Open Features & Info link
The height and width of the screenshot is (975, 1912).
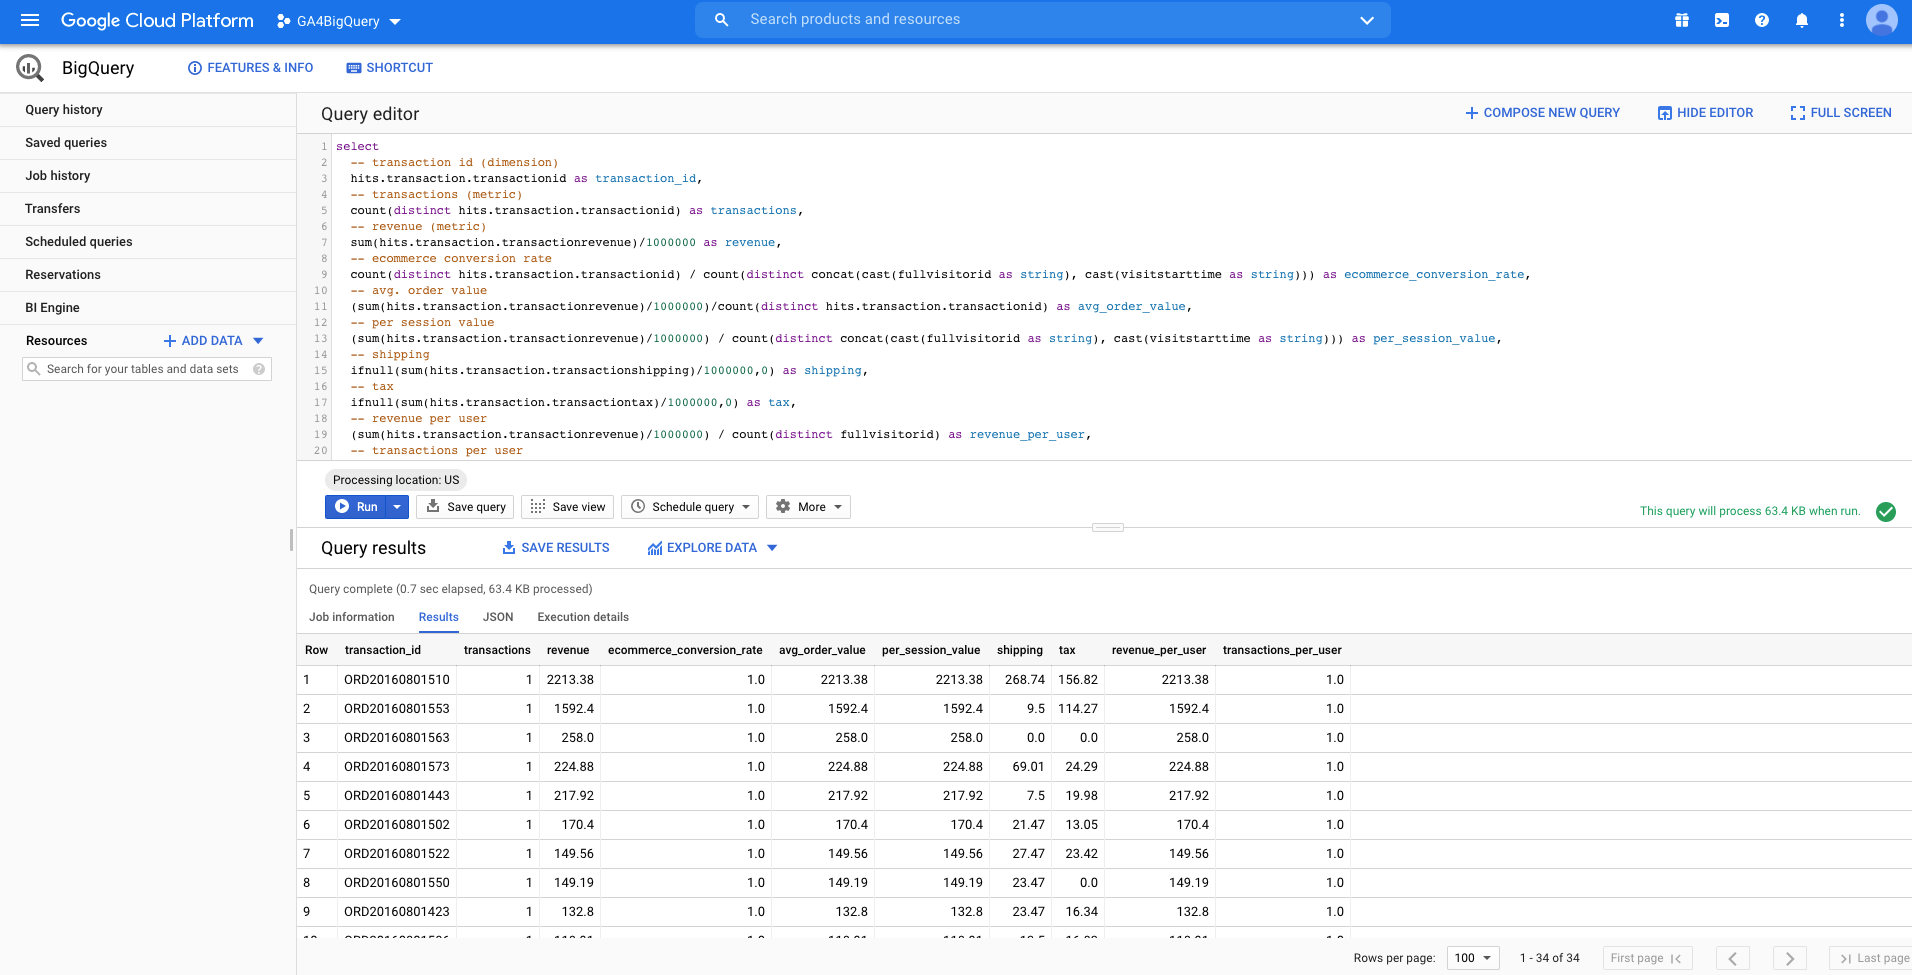(250, 68)
